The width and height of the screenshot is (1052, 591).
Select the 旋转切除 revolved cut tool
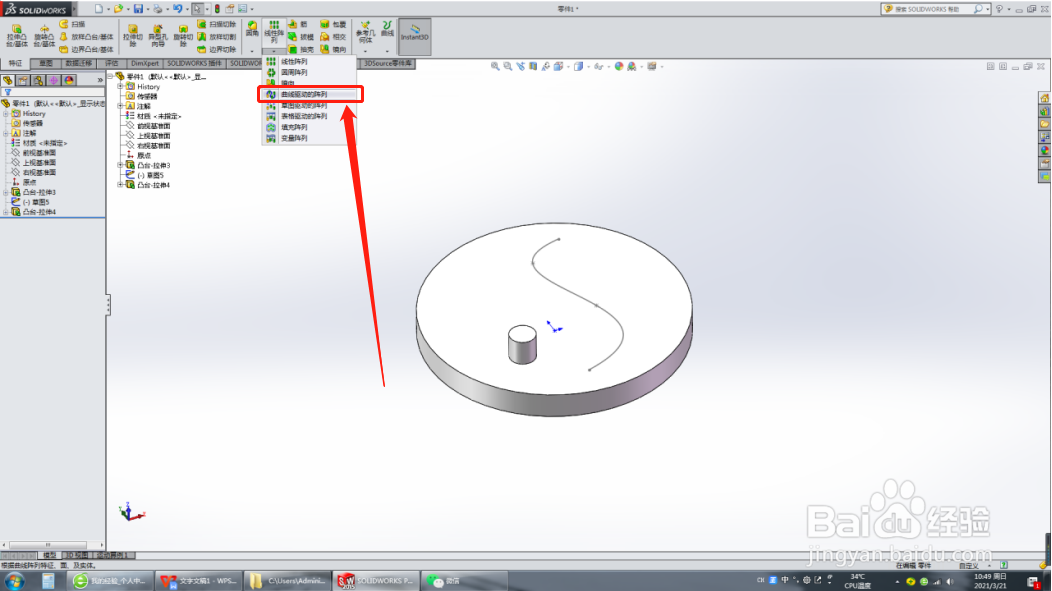[182, 36]
